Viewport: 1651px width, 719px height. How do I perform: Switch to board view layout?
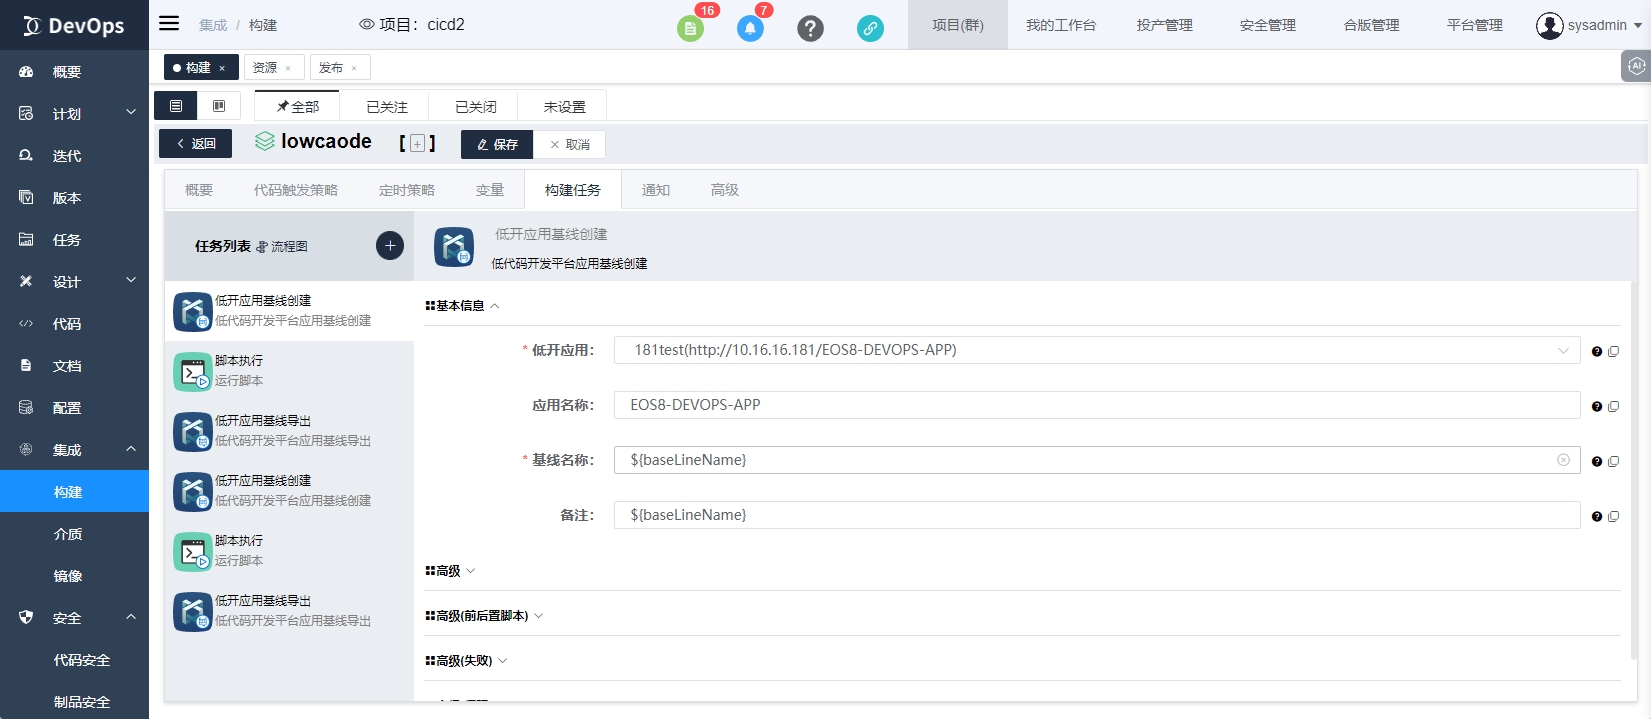point(219,106)
